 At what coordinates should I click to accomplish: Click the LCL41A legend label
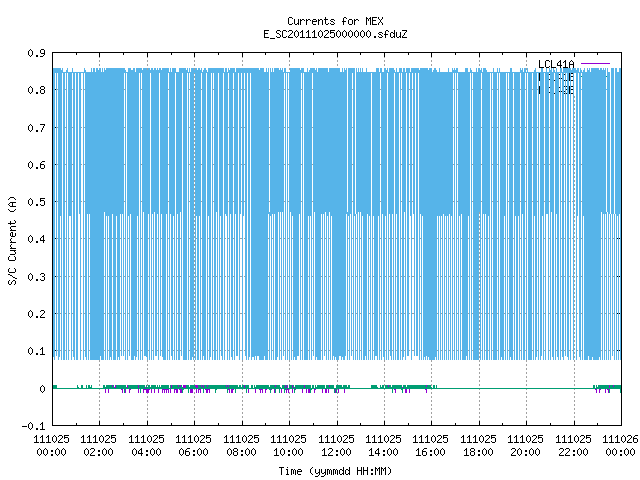(x=556, y=64)
